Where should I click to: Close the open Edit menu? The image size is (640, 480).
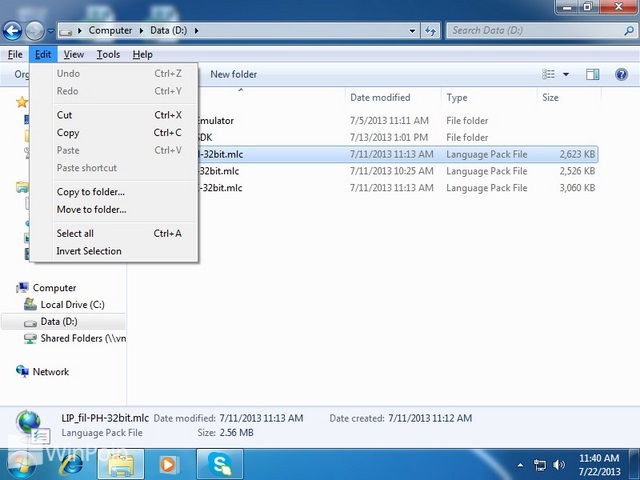pyautogui.click(x=43, y=54)
